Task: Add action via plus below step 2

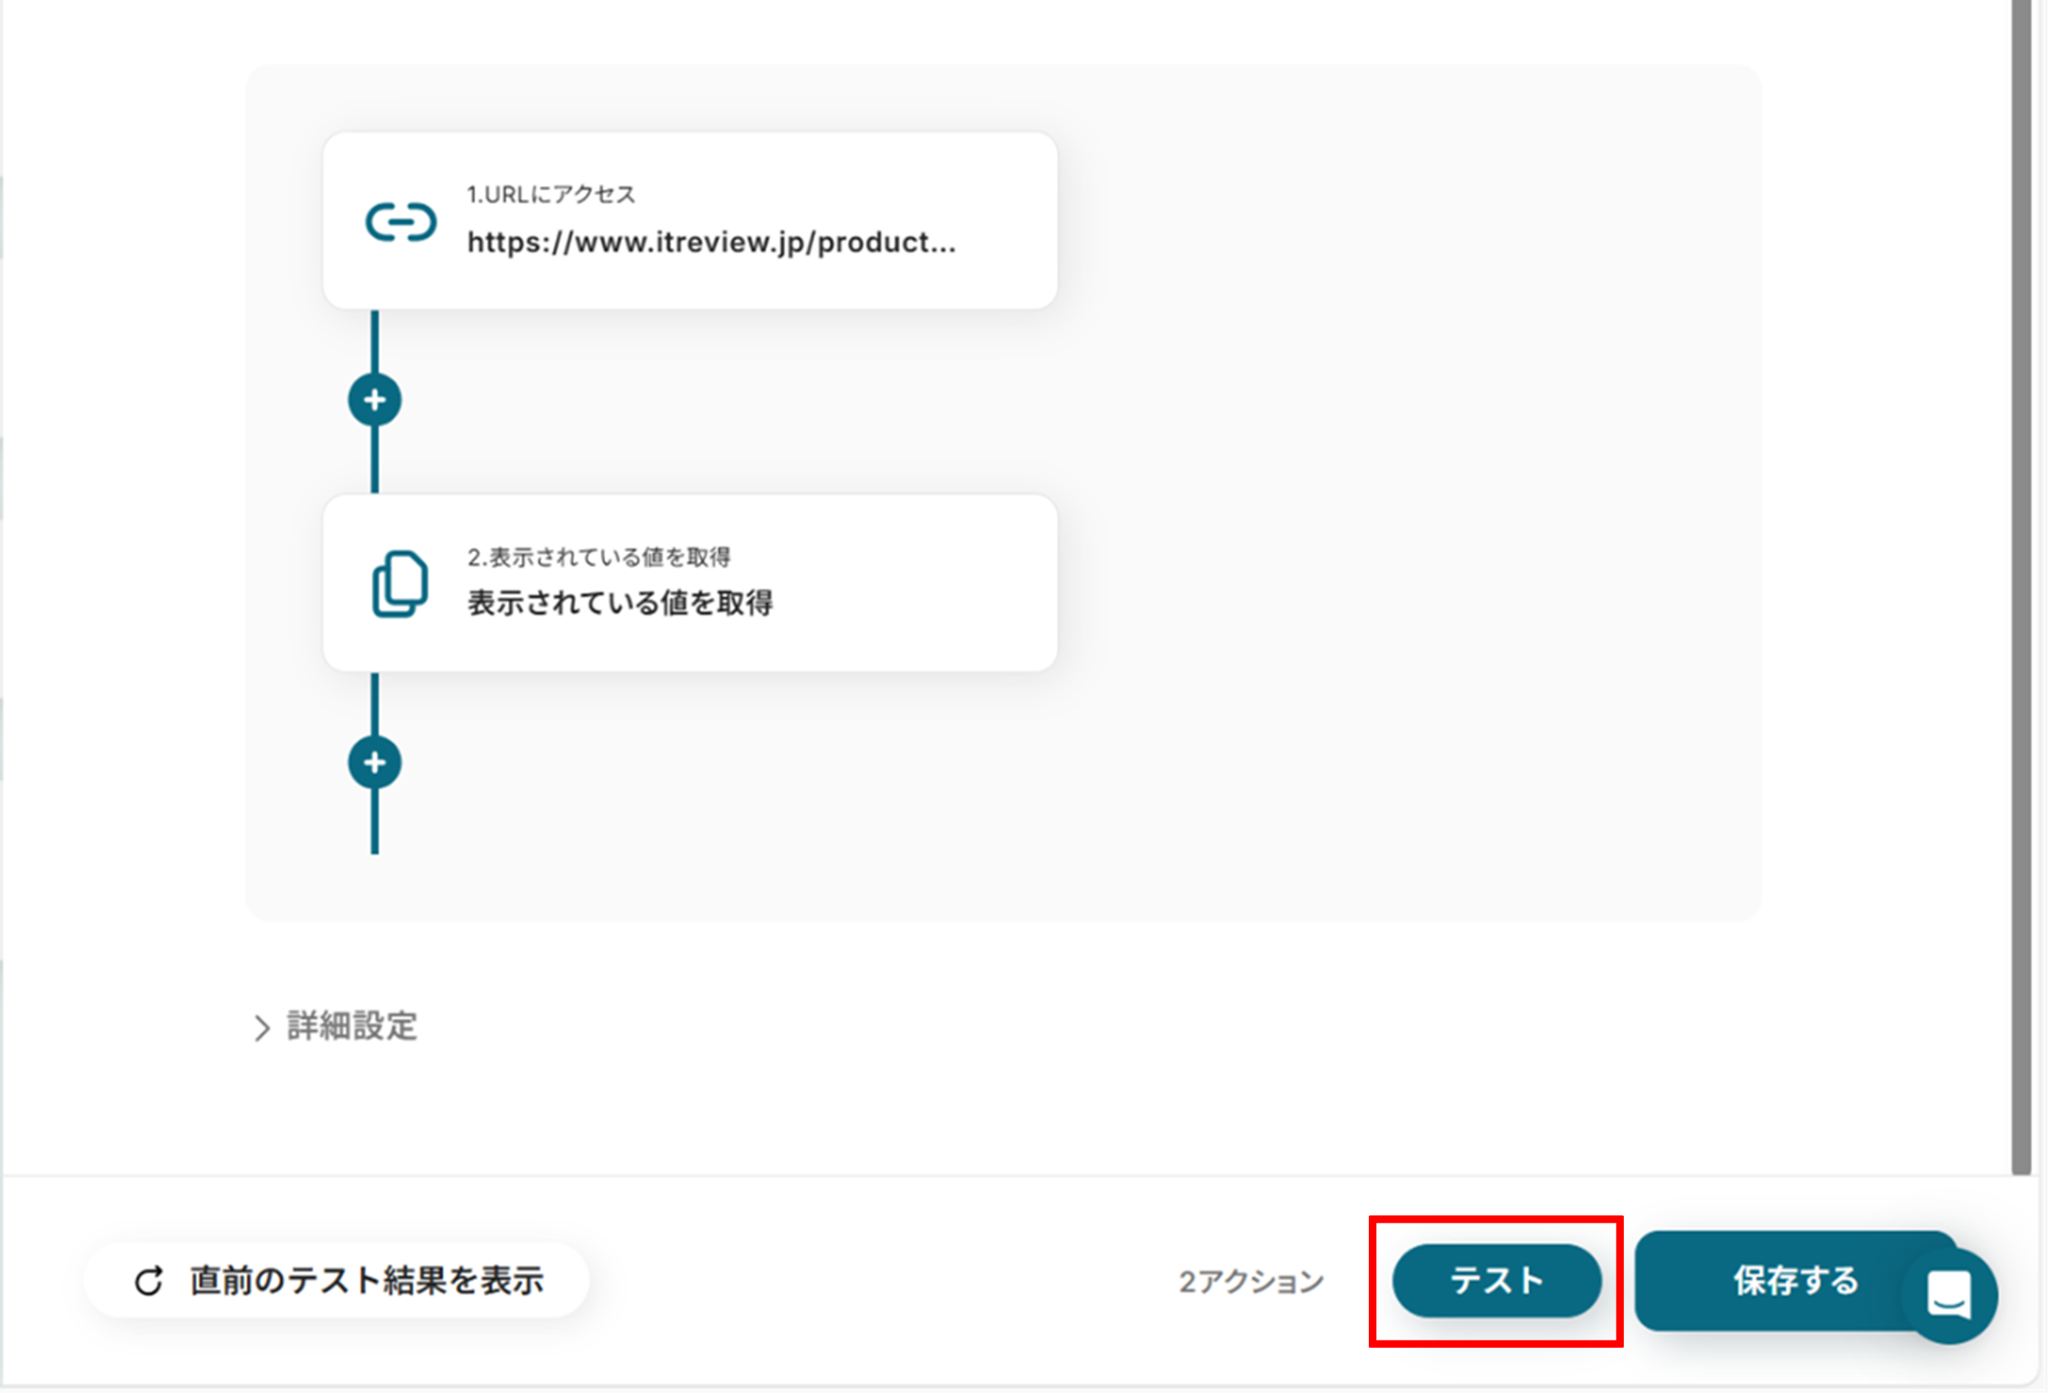Action: point(375,763)
